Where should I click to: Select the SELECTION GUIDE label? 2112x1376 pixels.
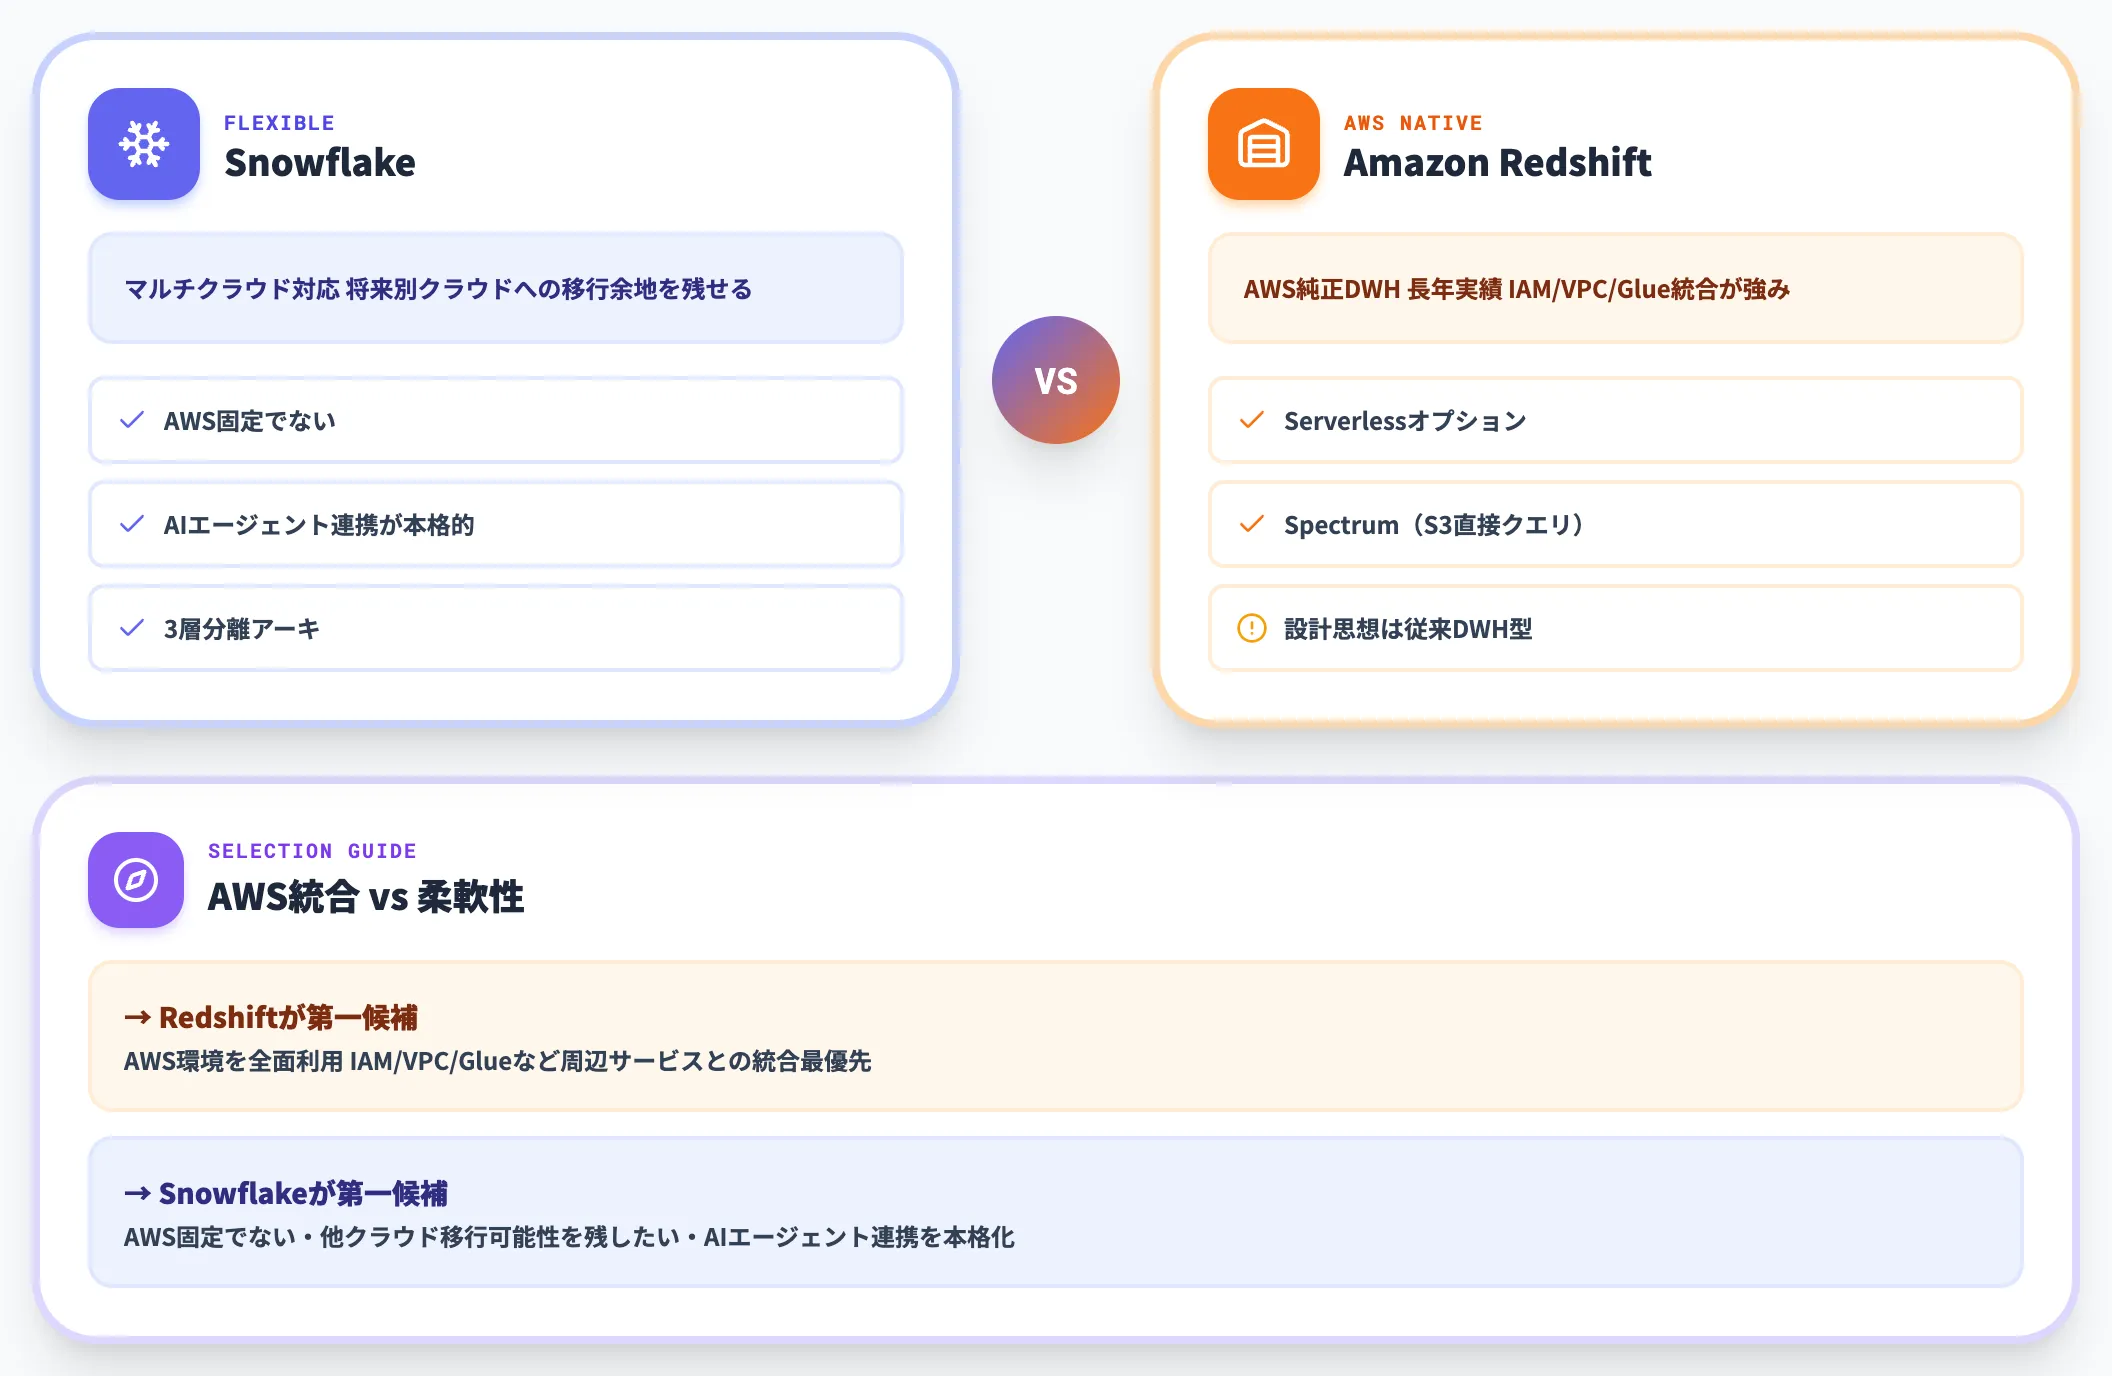click(312, 851)
